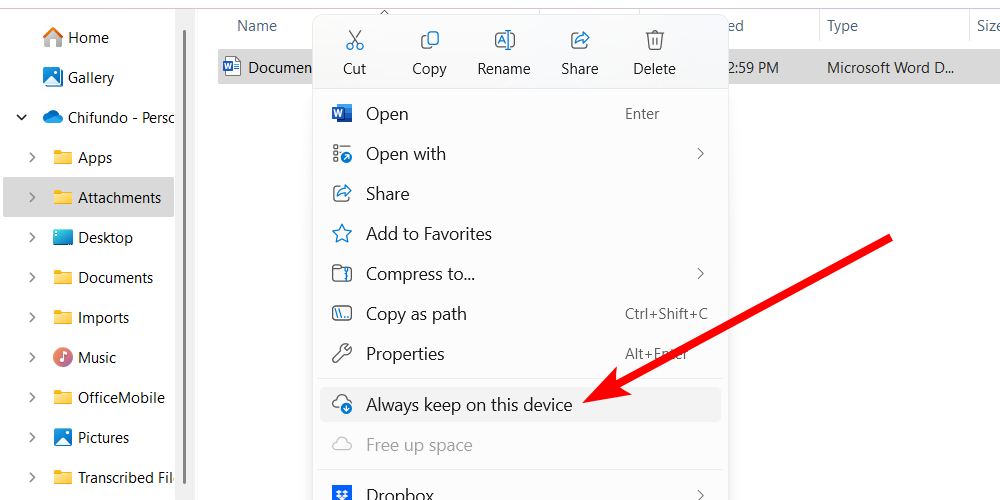
Task: Click the wrench icon for Properties
Action: pyautogui.click(x=342, y=353)
